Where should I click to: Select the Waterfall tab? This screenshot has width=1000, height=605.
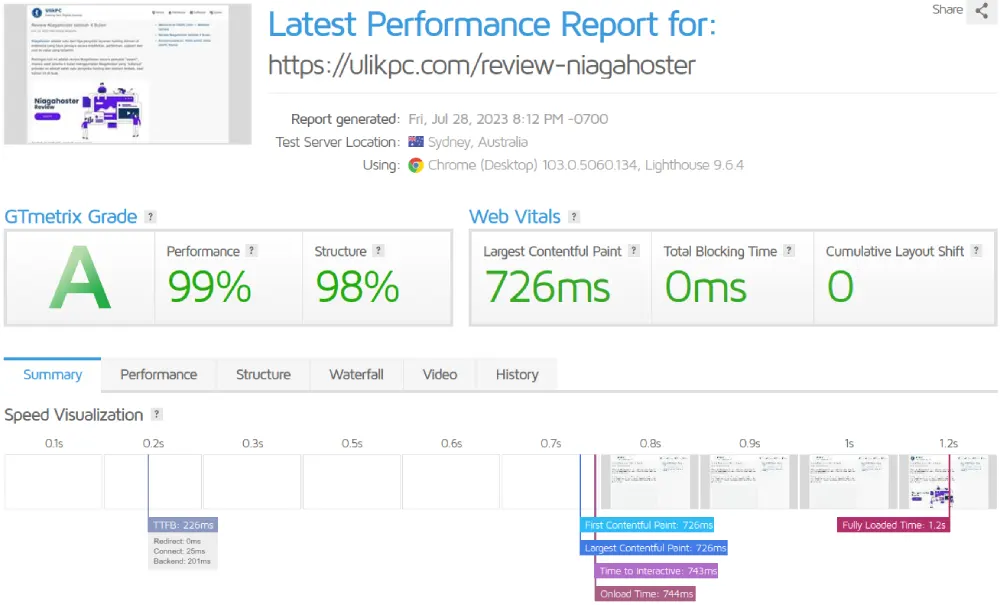coord(356,374)
